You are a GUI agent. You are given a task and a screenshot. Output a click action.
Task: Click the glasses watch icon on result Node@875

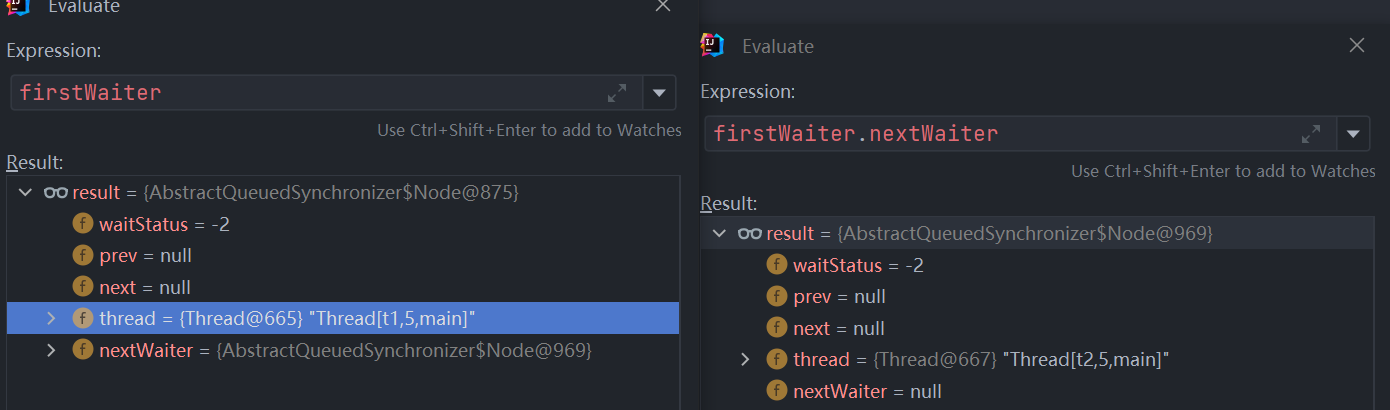[55, 193]
